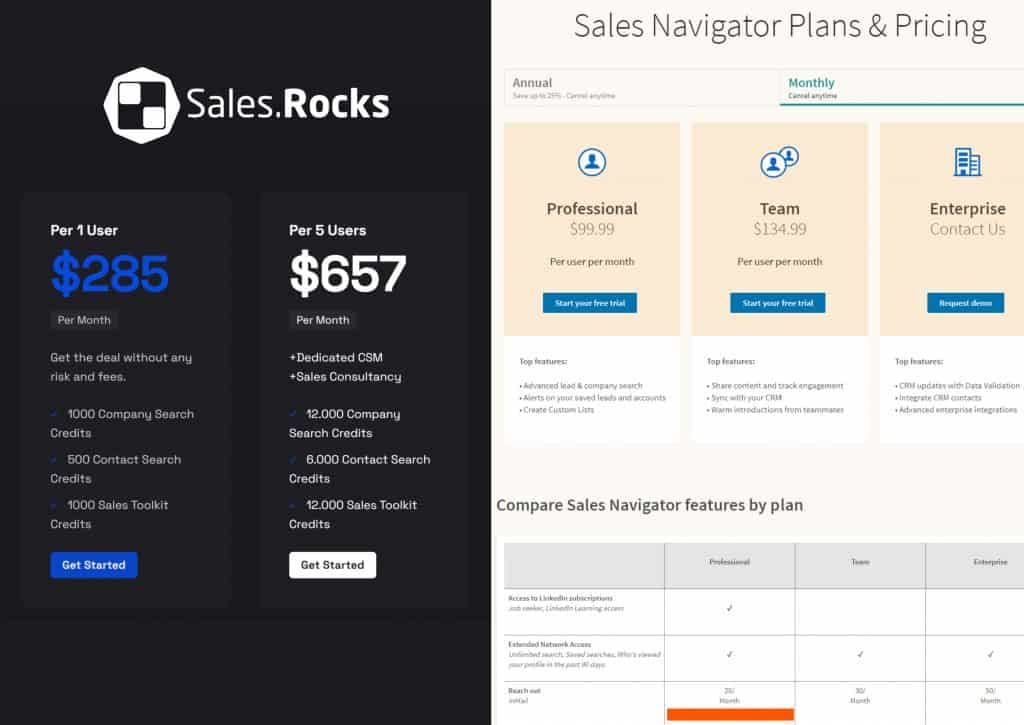Select the Professional column header in comparison table
This screenshot has width=1024, height=725.
[x=729, y=563]
